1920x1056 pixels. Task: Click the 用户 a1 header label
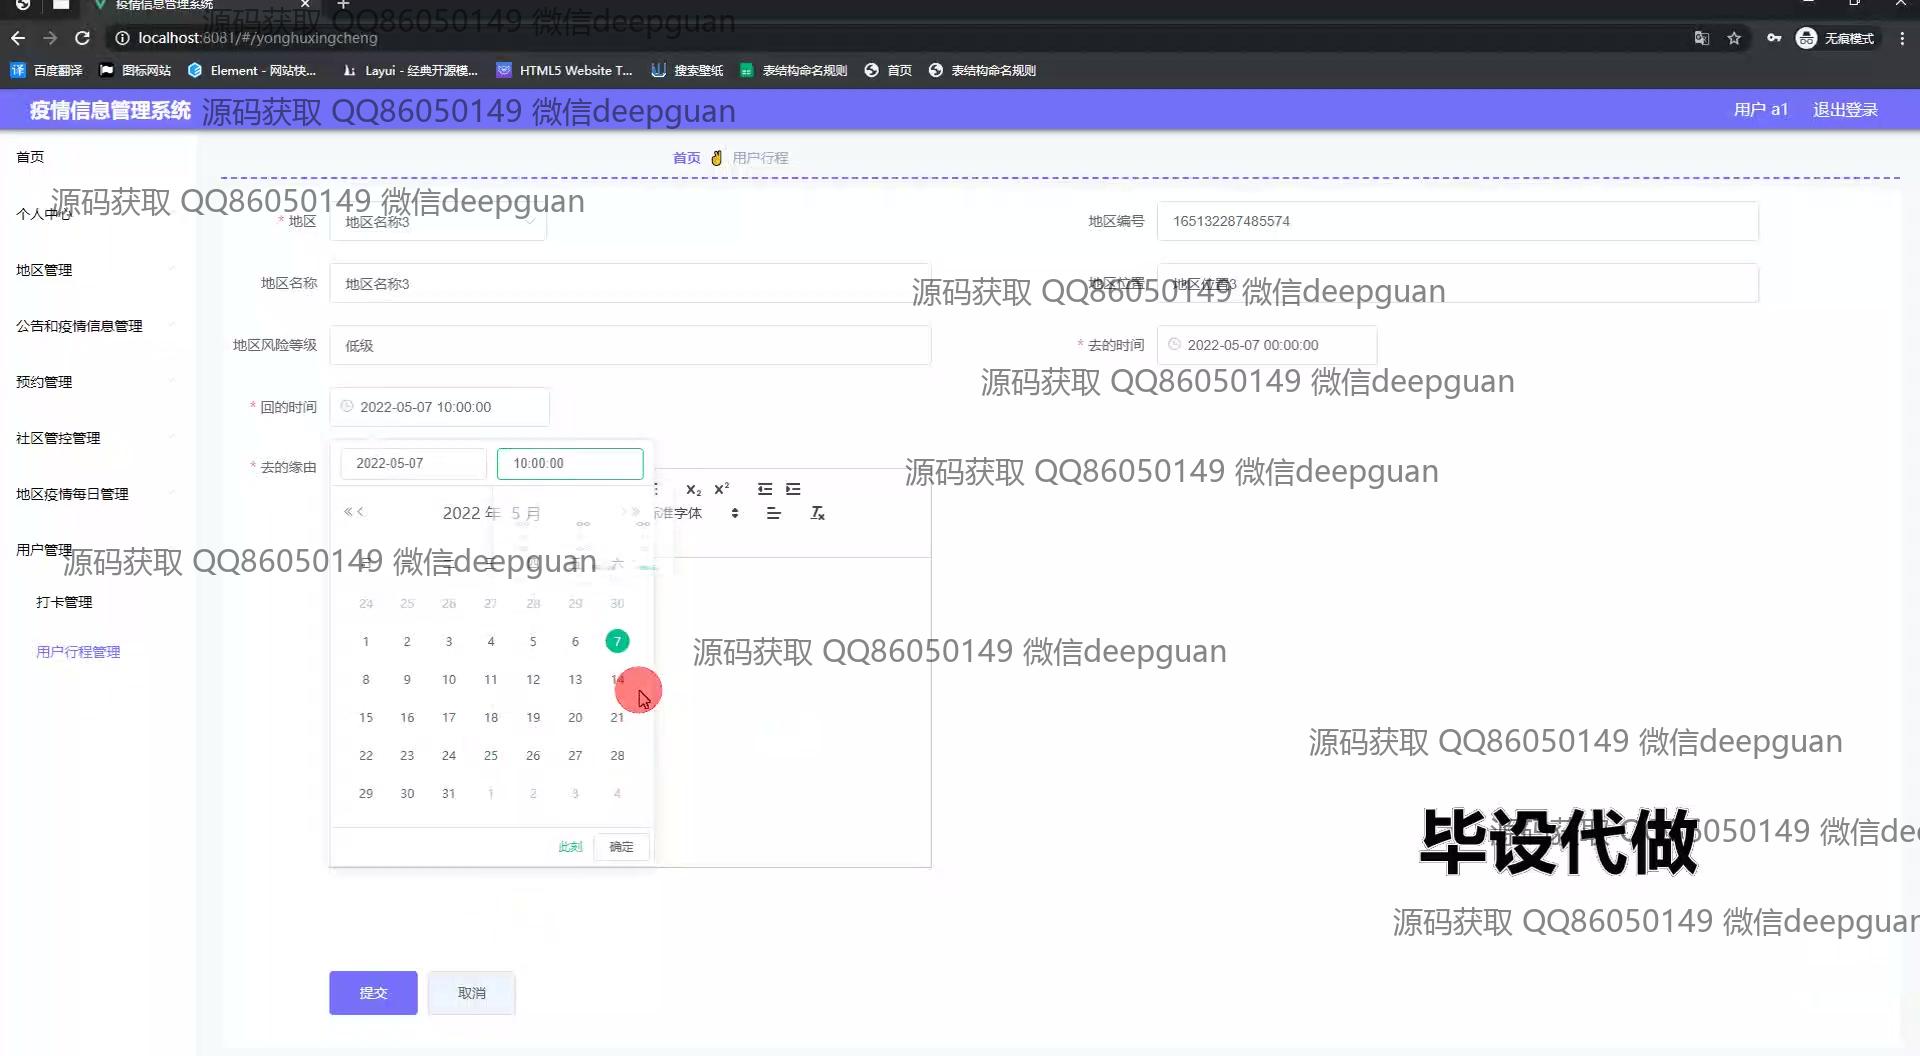coord(1760,110)
